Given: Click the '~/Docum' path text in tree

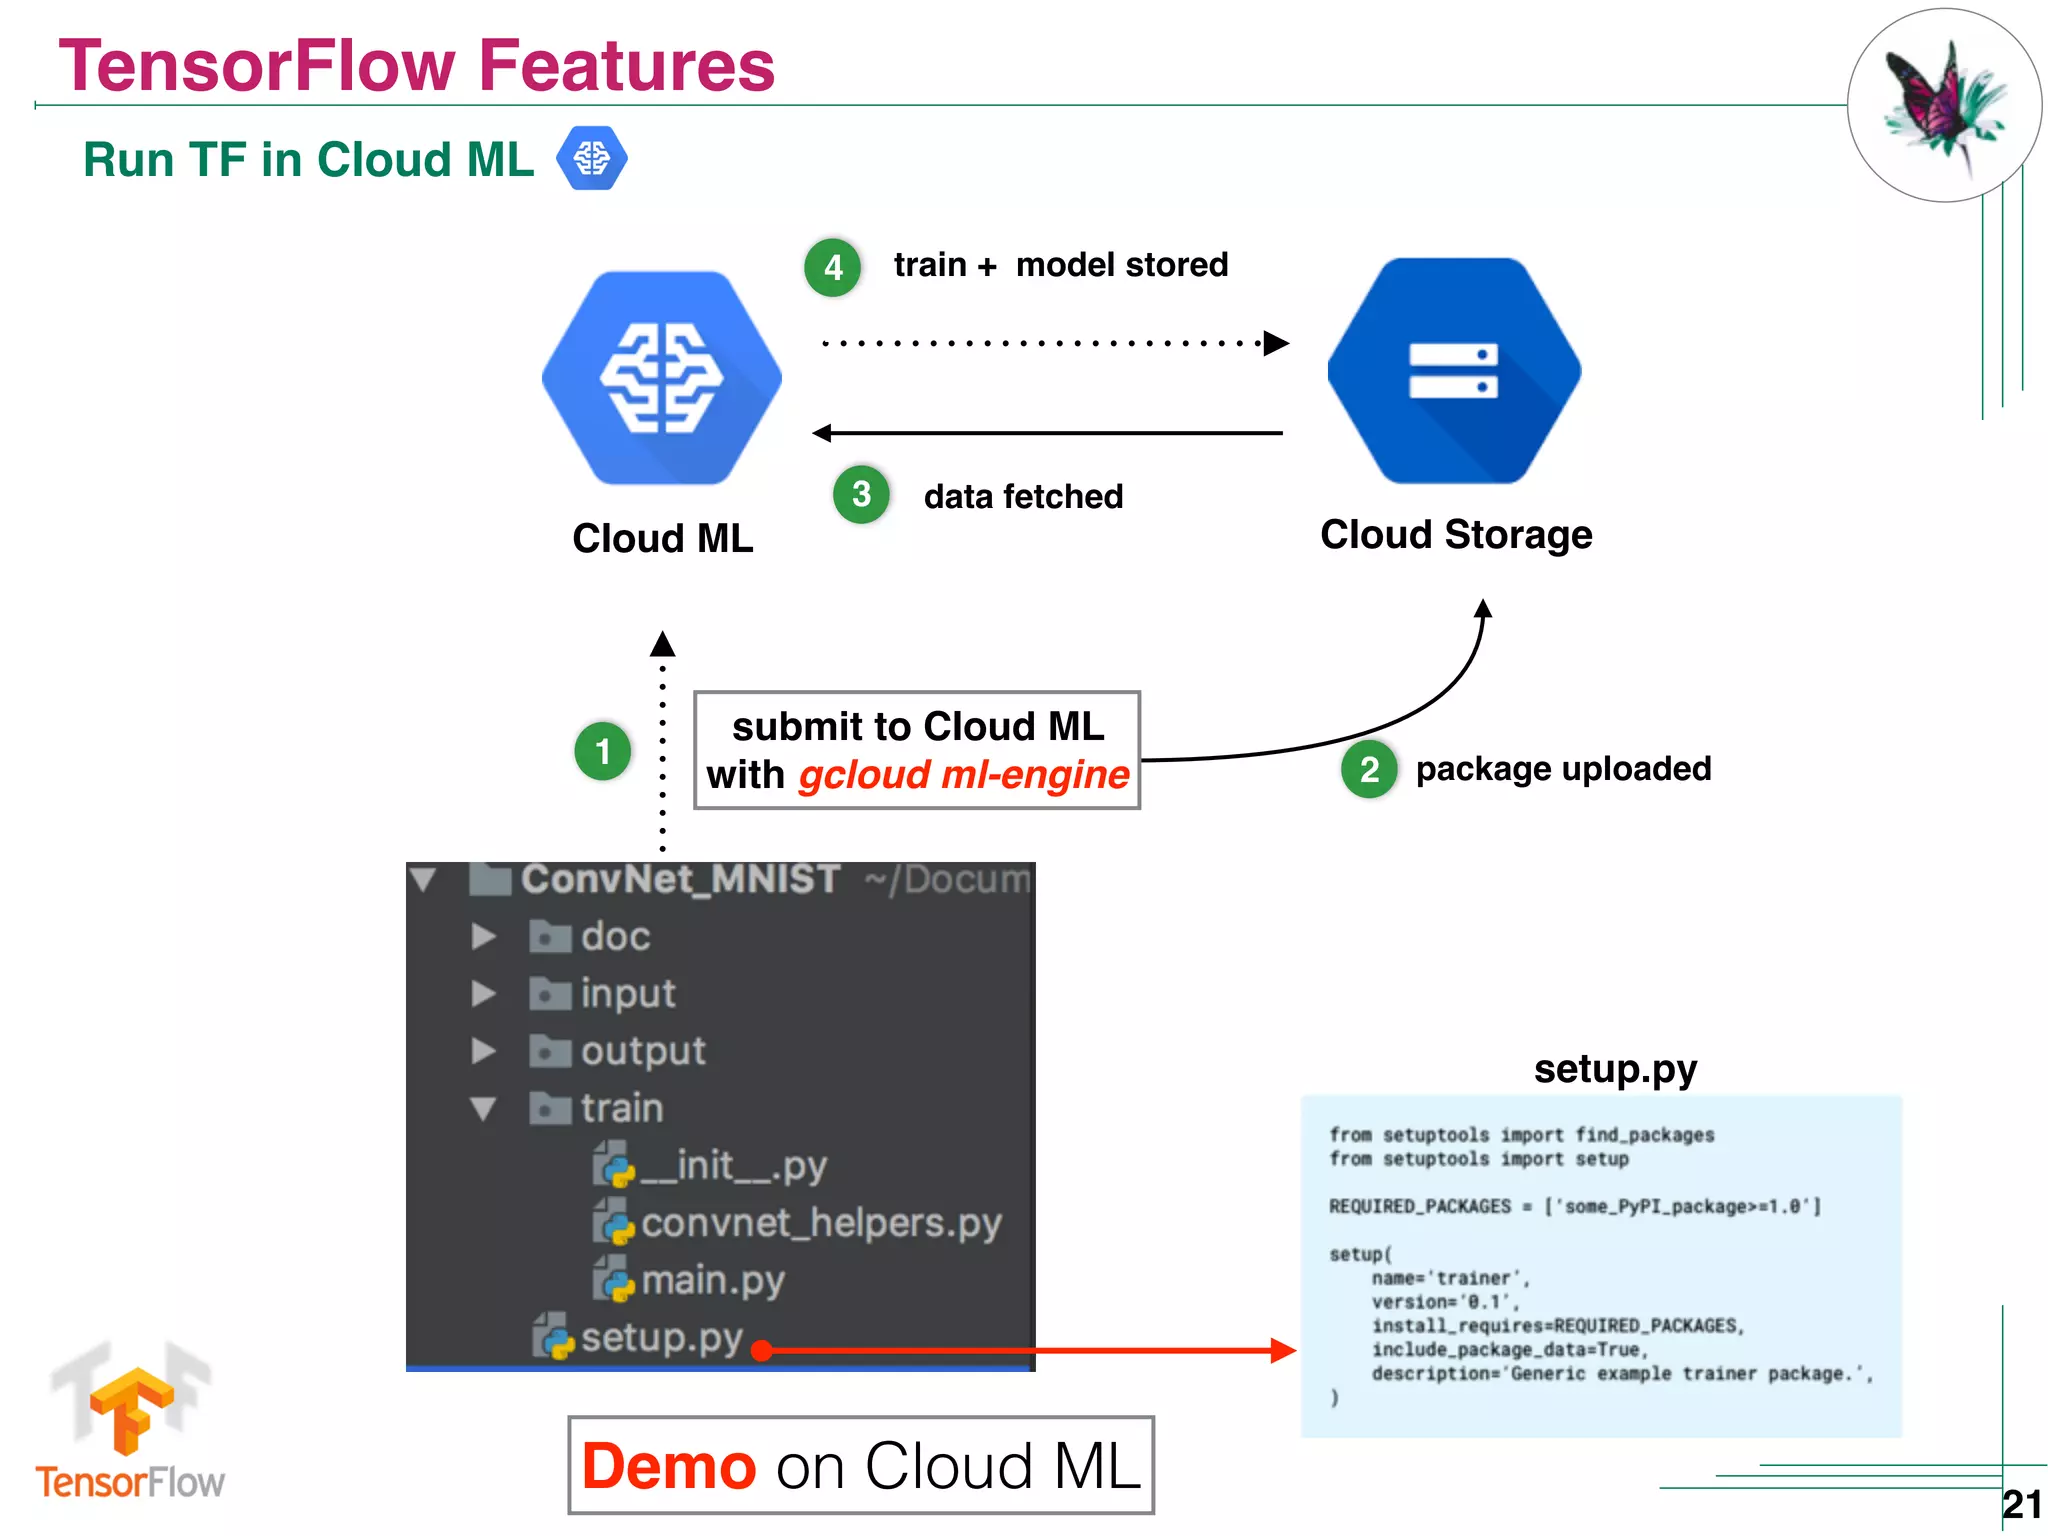Looking at the screenshot, I should coord(947,879).
